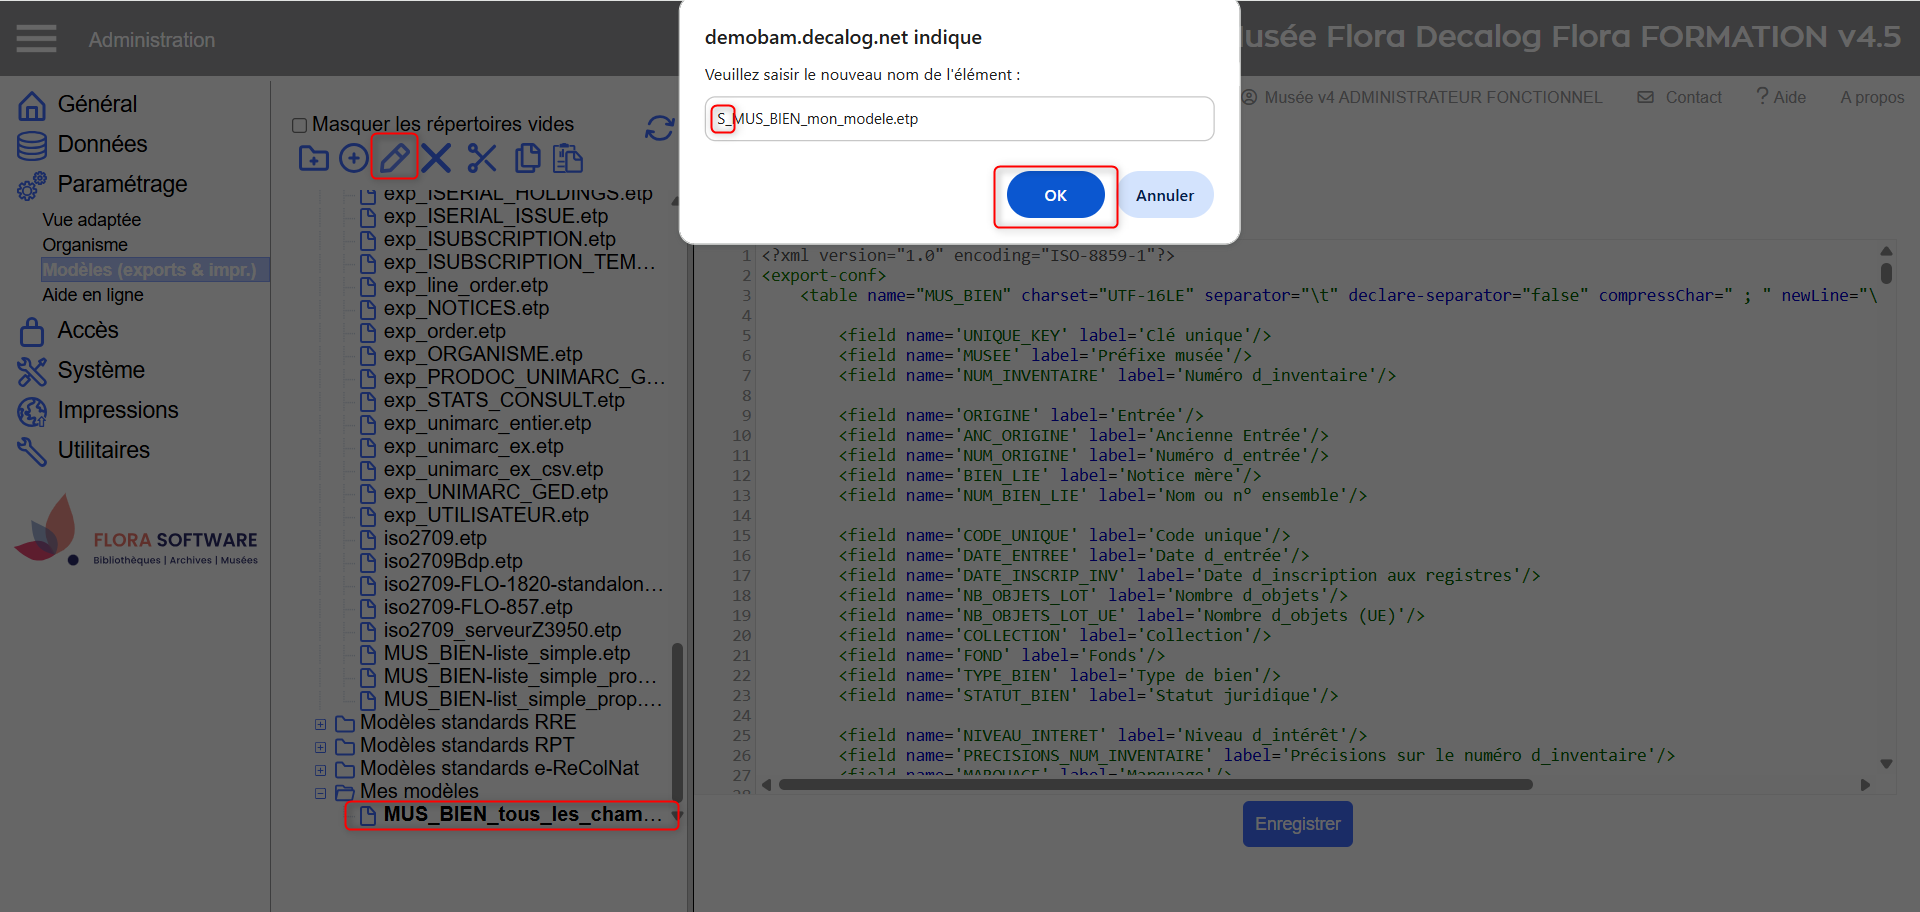Click the cut scissors icon
This screenshot has width=1920, height=912.
point(481,158)
